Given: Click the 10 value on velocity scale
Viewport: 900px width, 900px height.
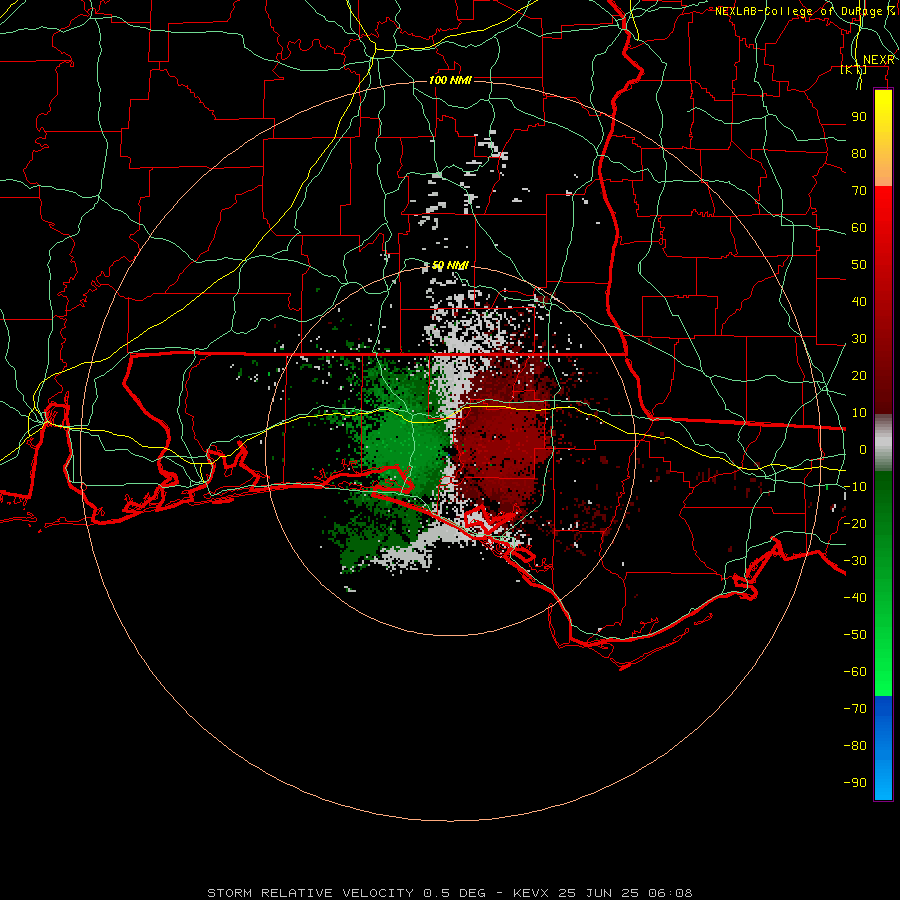Looking at the screenshot, I should pos(859,413).
